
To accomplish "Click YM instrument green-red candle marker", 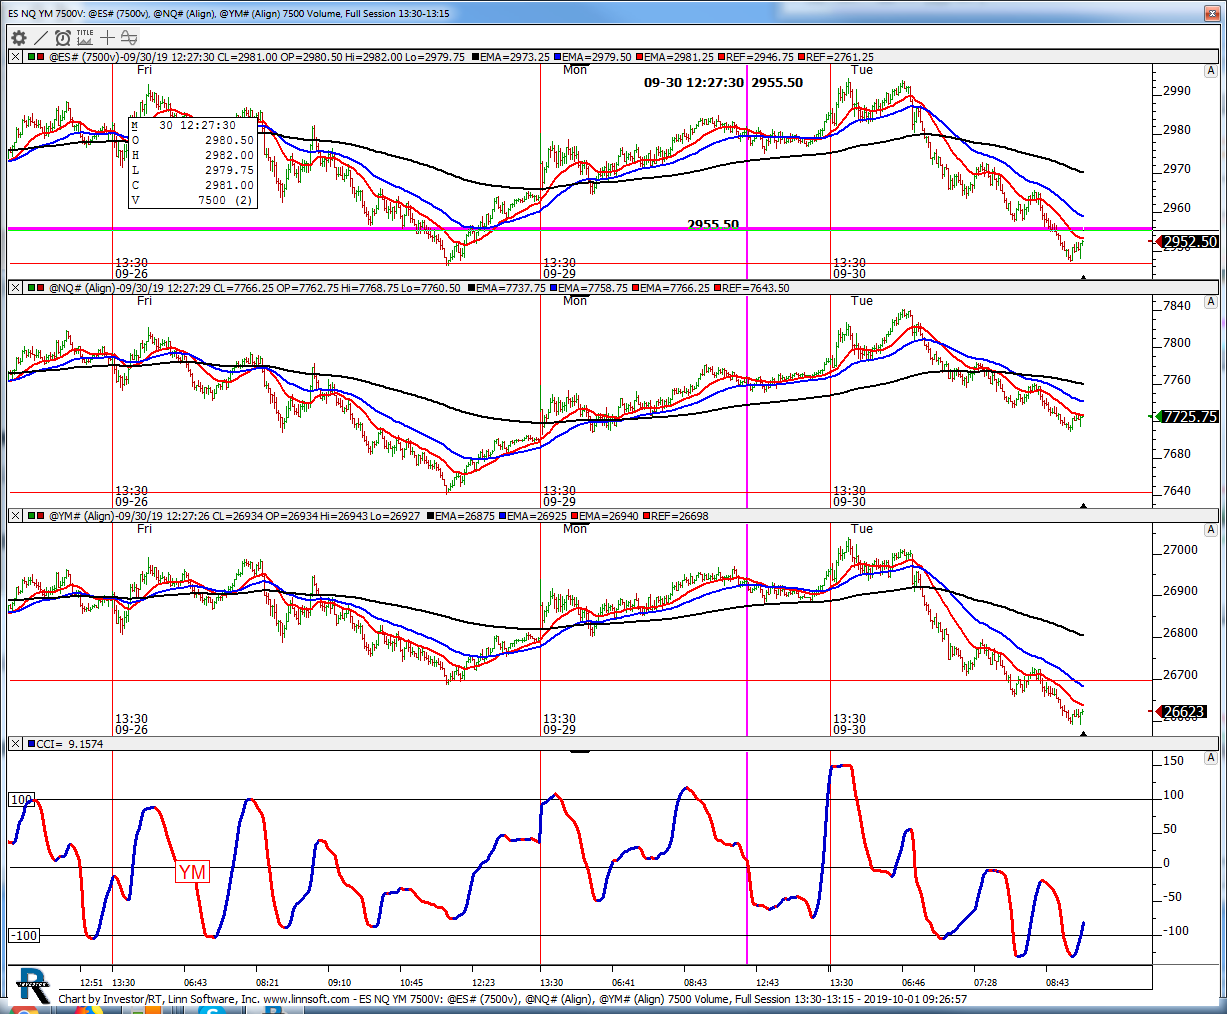I will [36, 516].
